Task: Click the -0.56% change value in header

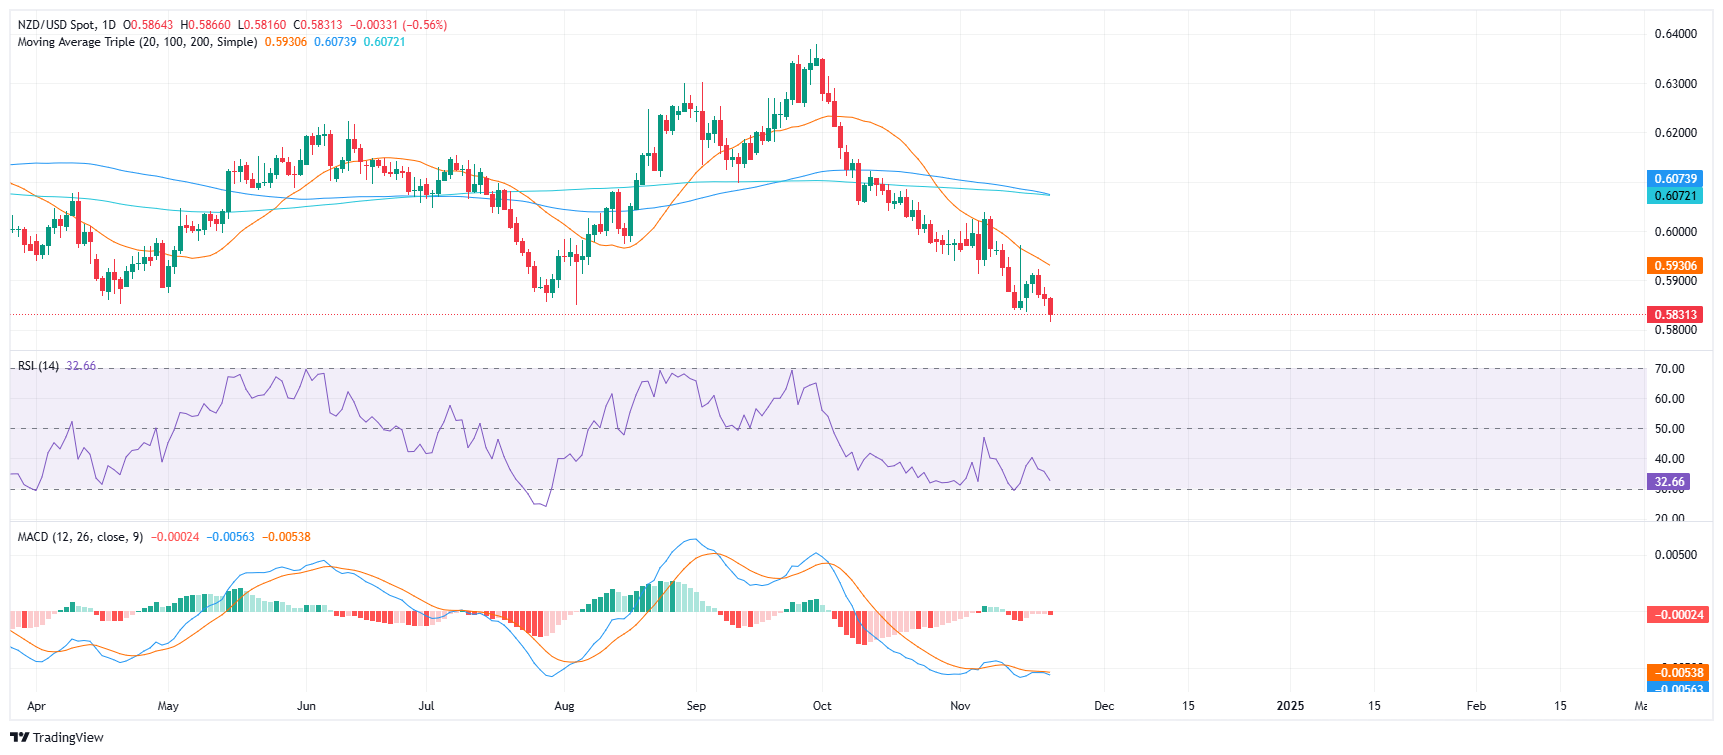Action: (x=425, y=24)
